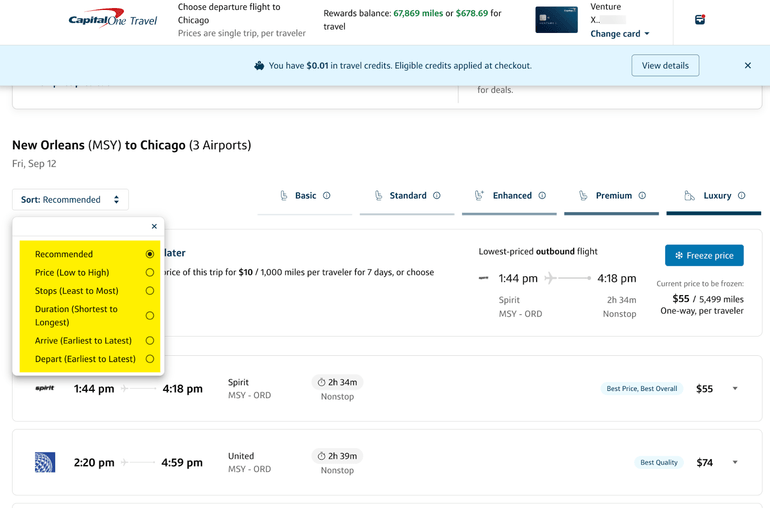The width and height of the screenshot is (770, 508).
Task: Click the Standard fare info icon
Action: (x=437, y=196)
